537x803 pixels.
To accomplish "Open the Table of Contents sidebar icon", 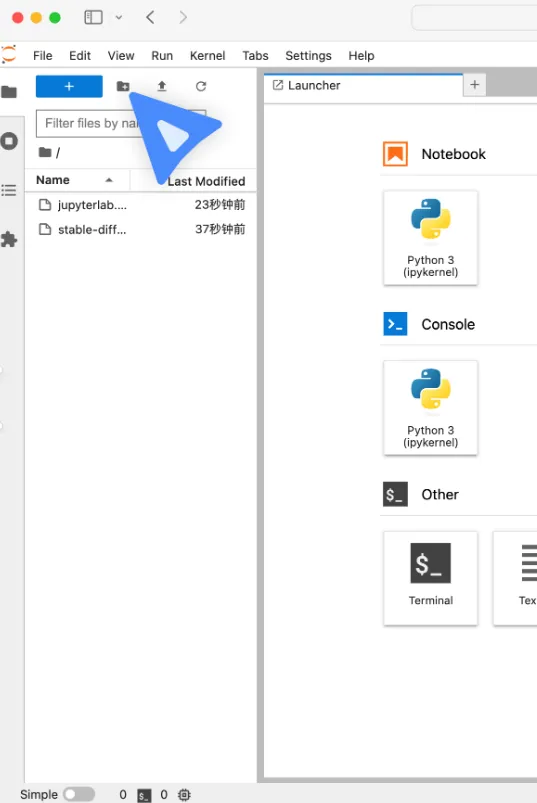I will (9, 191).
